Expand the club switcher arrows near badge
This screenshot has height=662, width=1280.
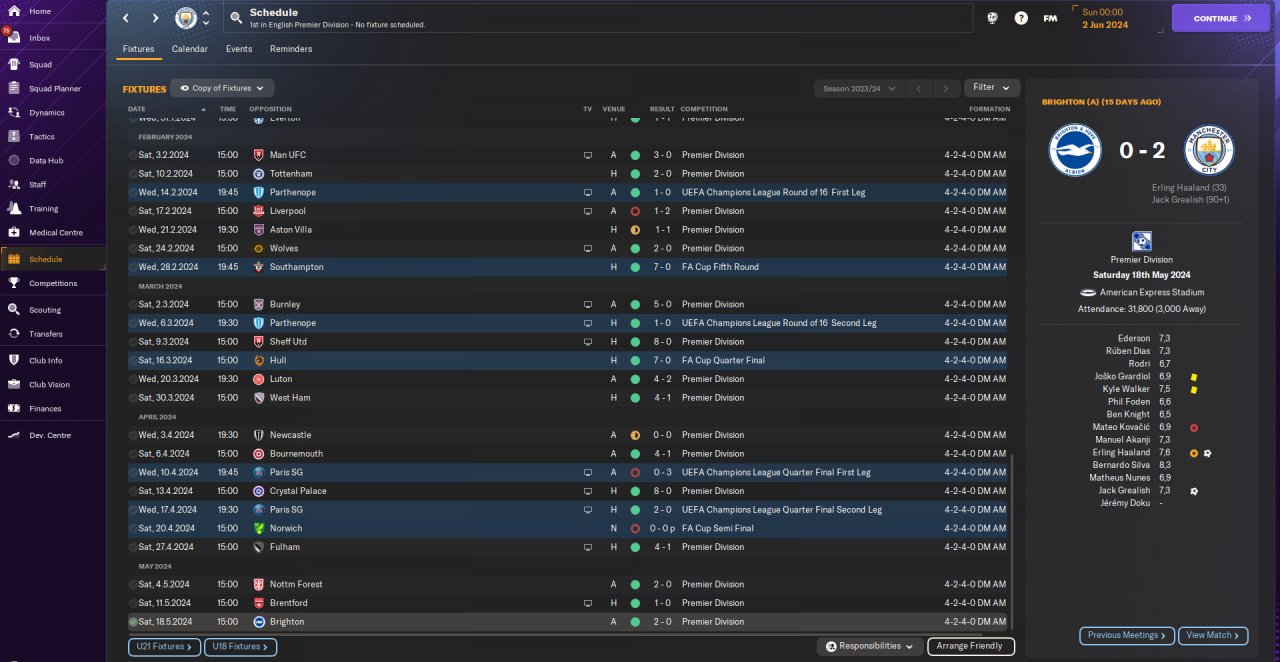[x=206, y=18]
